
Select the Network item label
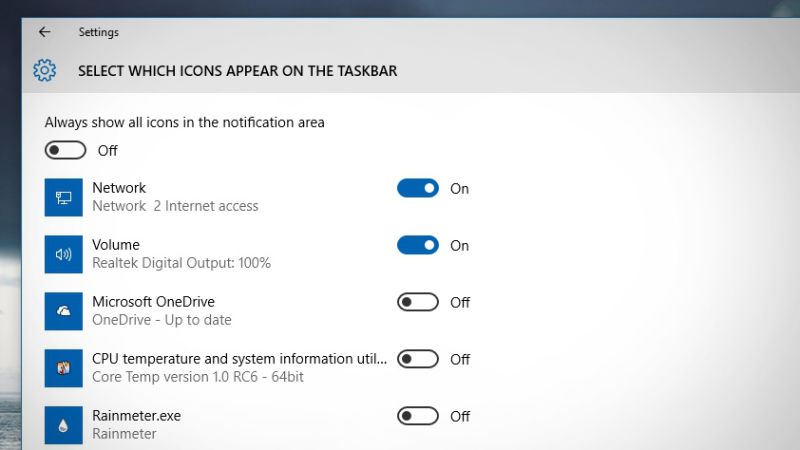click(x=119, y=188)
